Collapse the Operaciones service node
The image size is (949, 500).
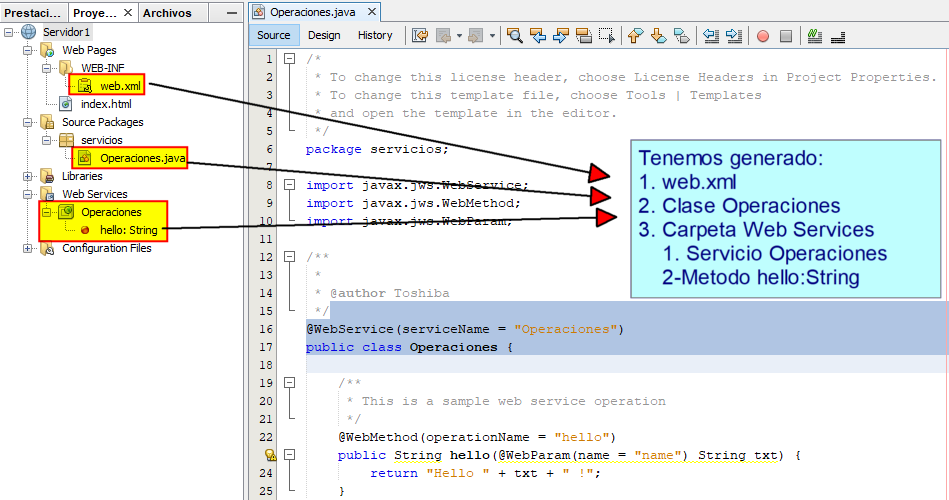click(x=46, y=212)
